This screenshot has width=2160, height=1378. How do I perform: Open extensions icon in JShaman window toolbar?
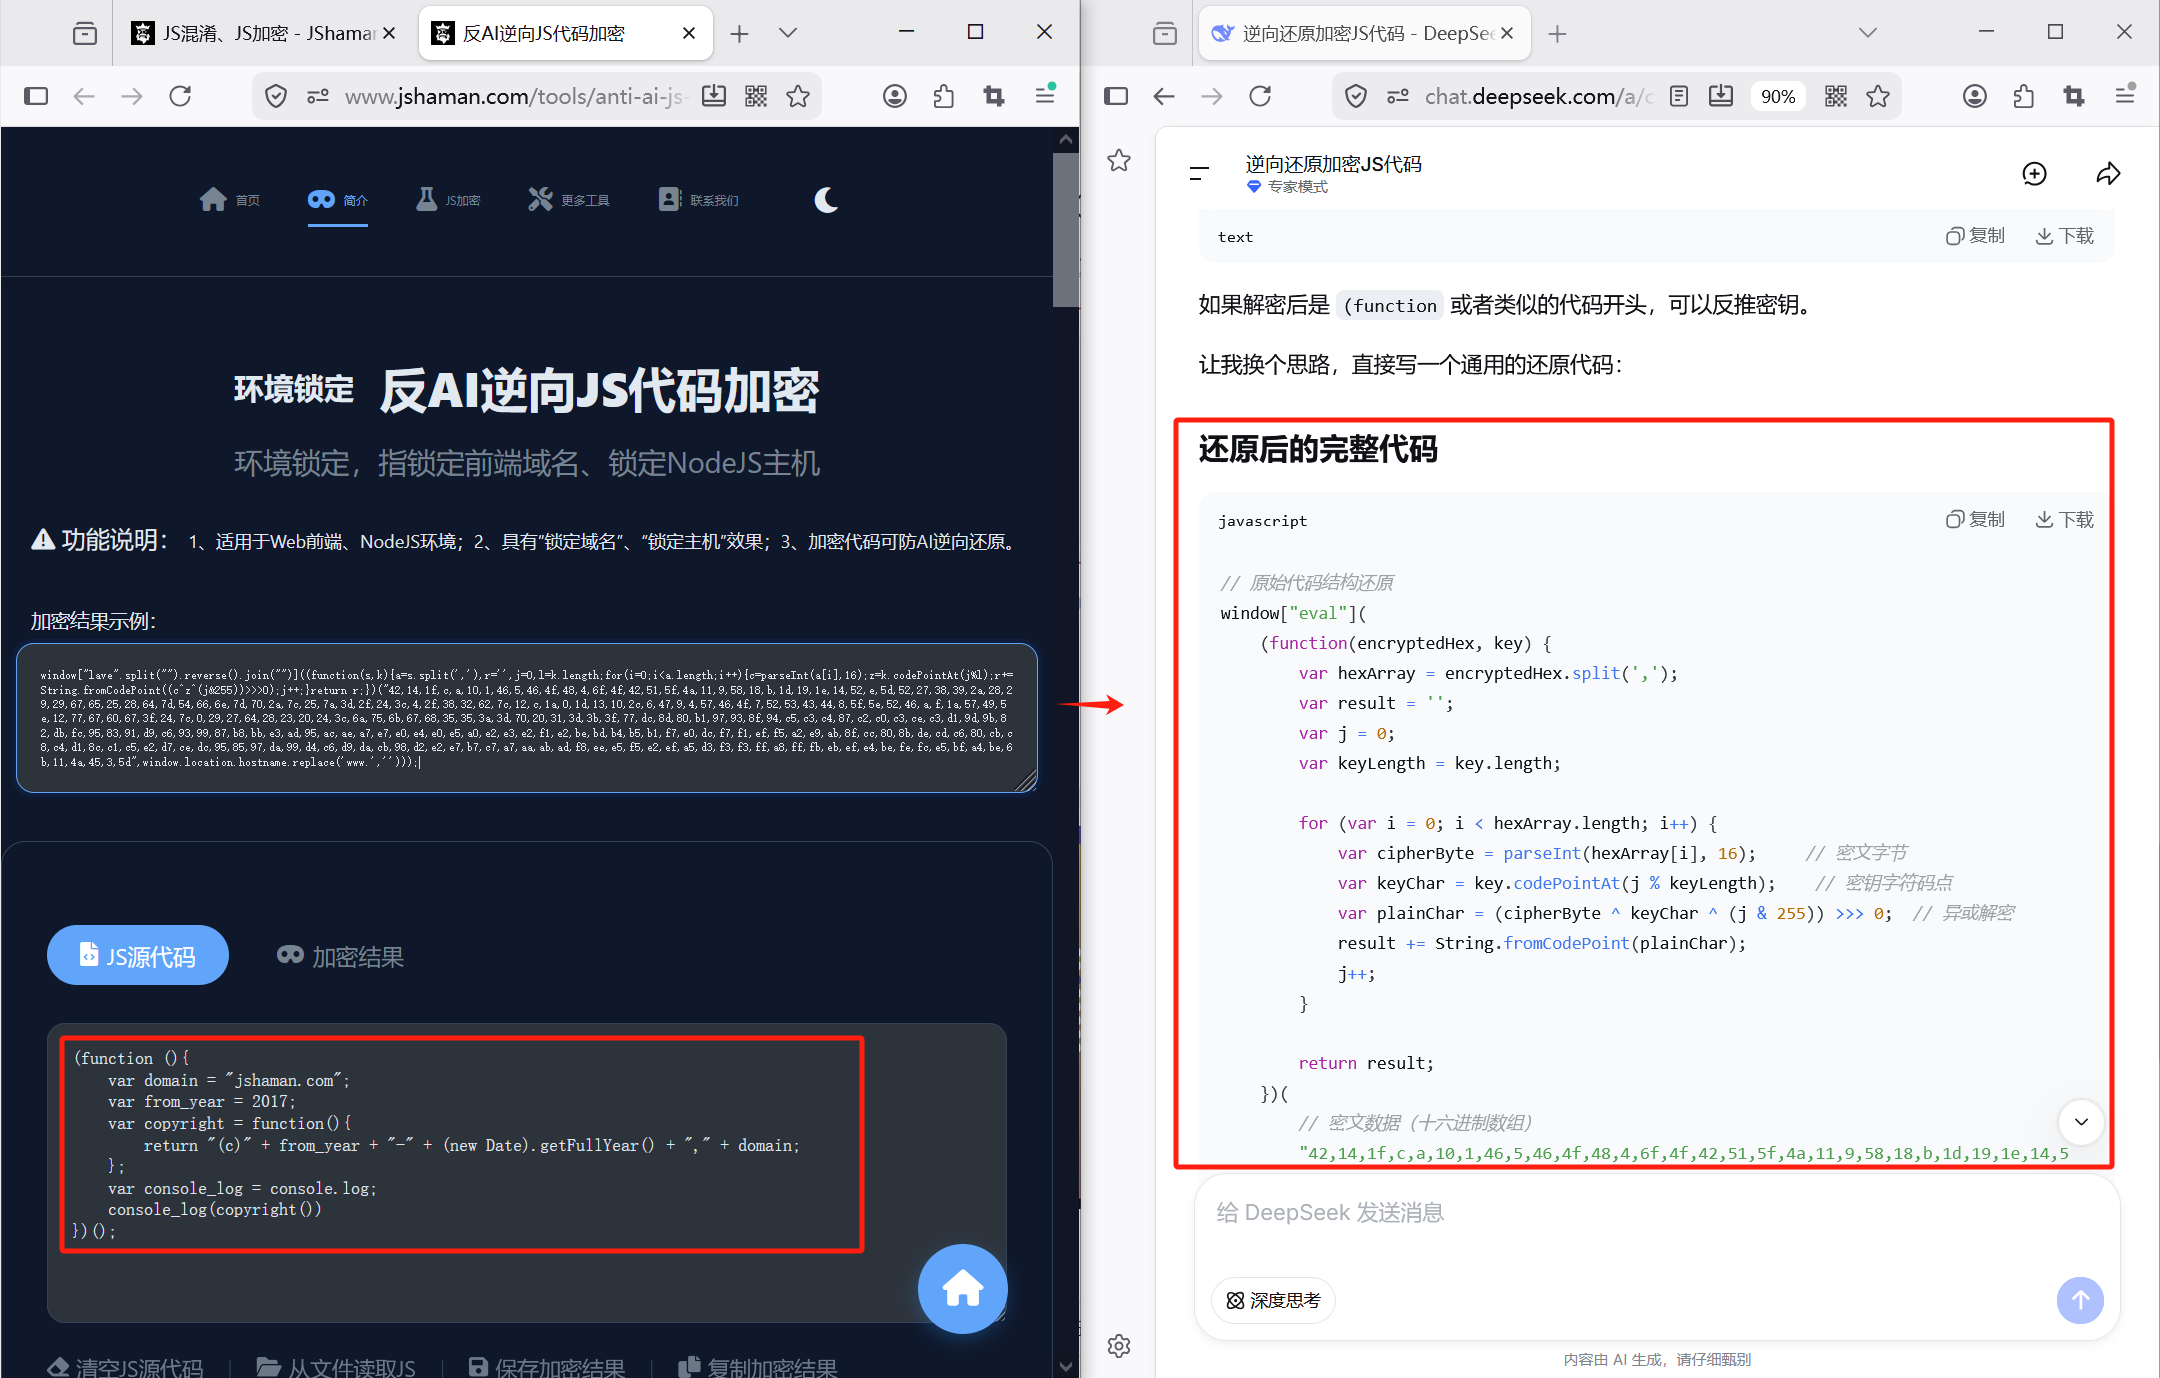(944, 96)
